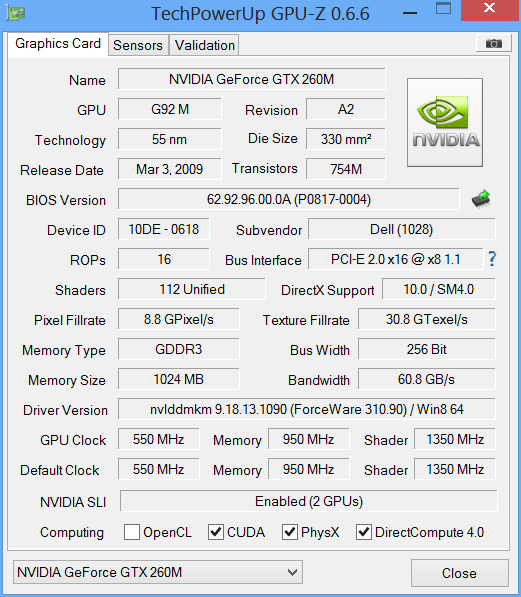Click the Close button
The width and height of the screenshot is (521, 597).
click(x=460, y=573)
